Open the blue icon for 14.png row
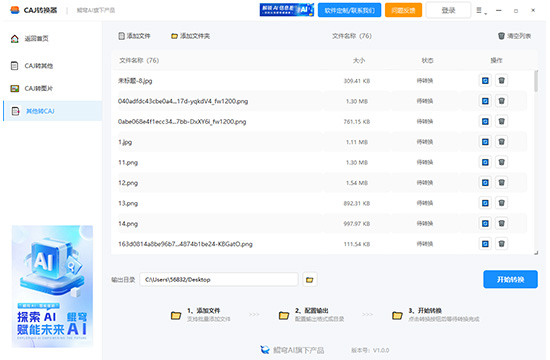This screenshot has height=360, width=550. pyautogui.click(x=485, y=223)
